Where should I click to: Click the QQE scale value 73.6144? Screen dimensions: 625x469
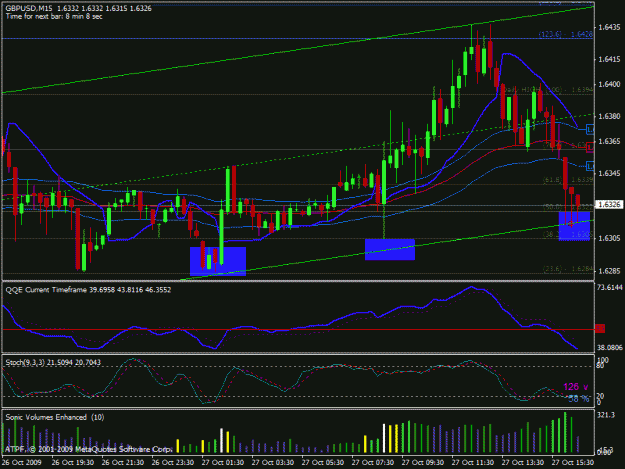coord(610,287)
